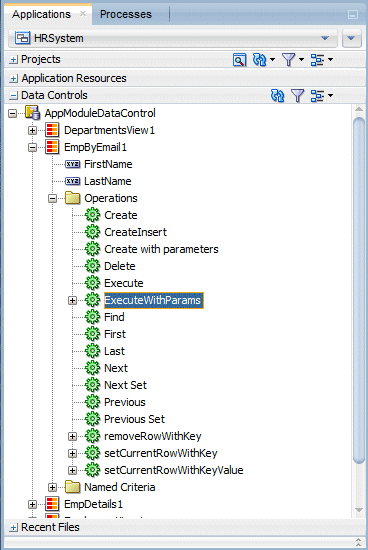Click the gear icon beside Find
The height and width of the screenshot is (550, 368).
pos(93,317)
